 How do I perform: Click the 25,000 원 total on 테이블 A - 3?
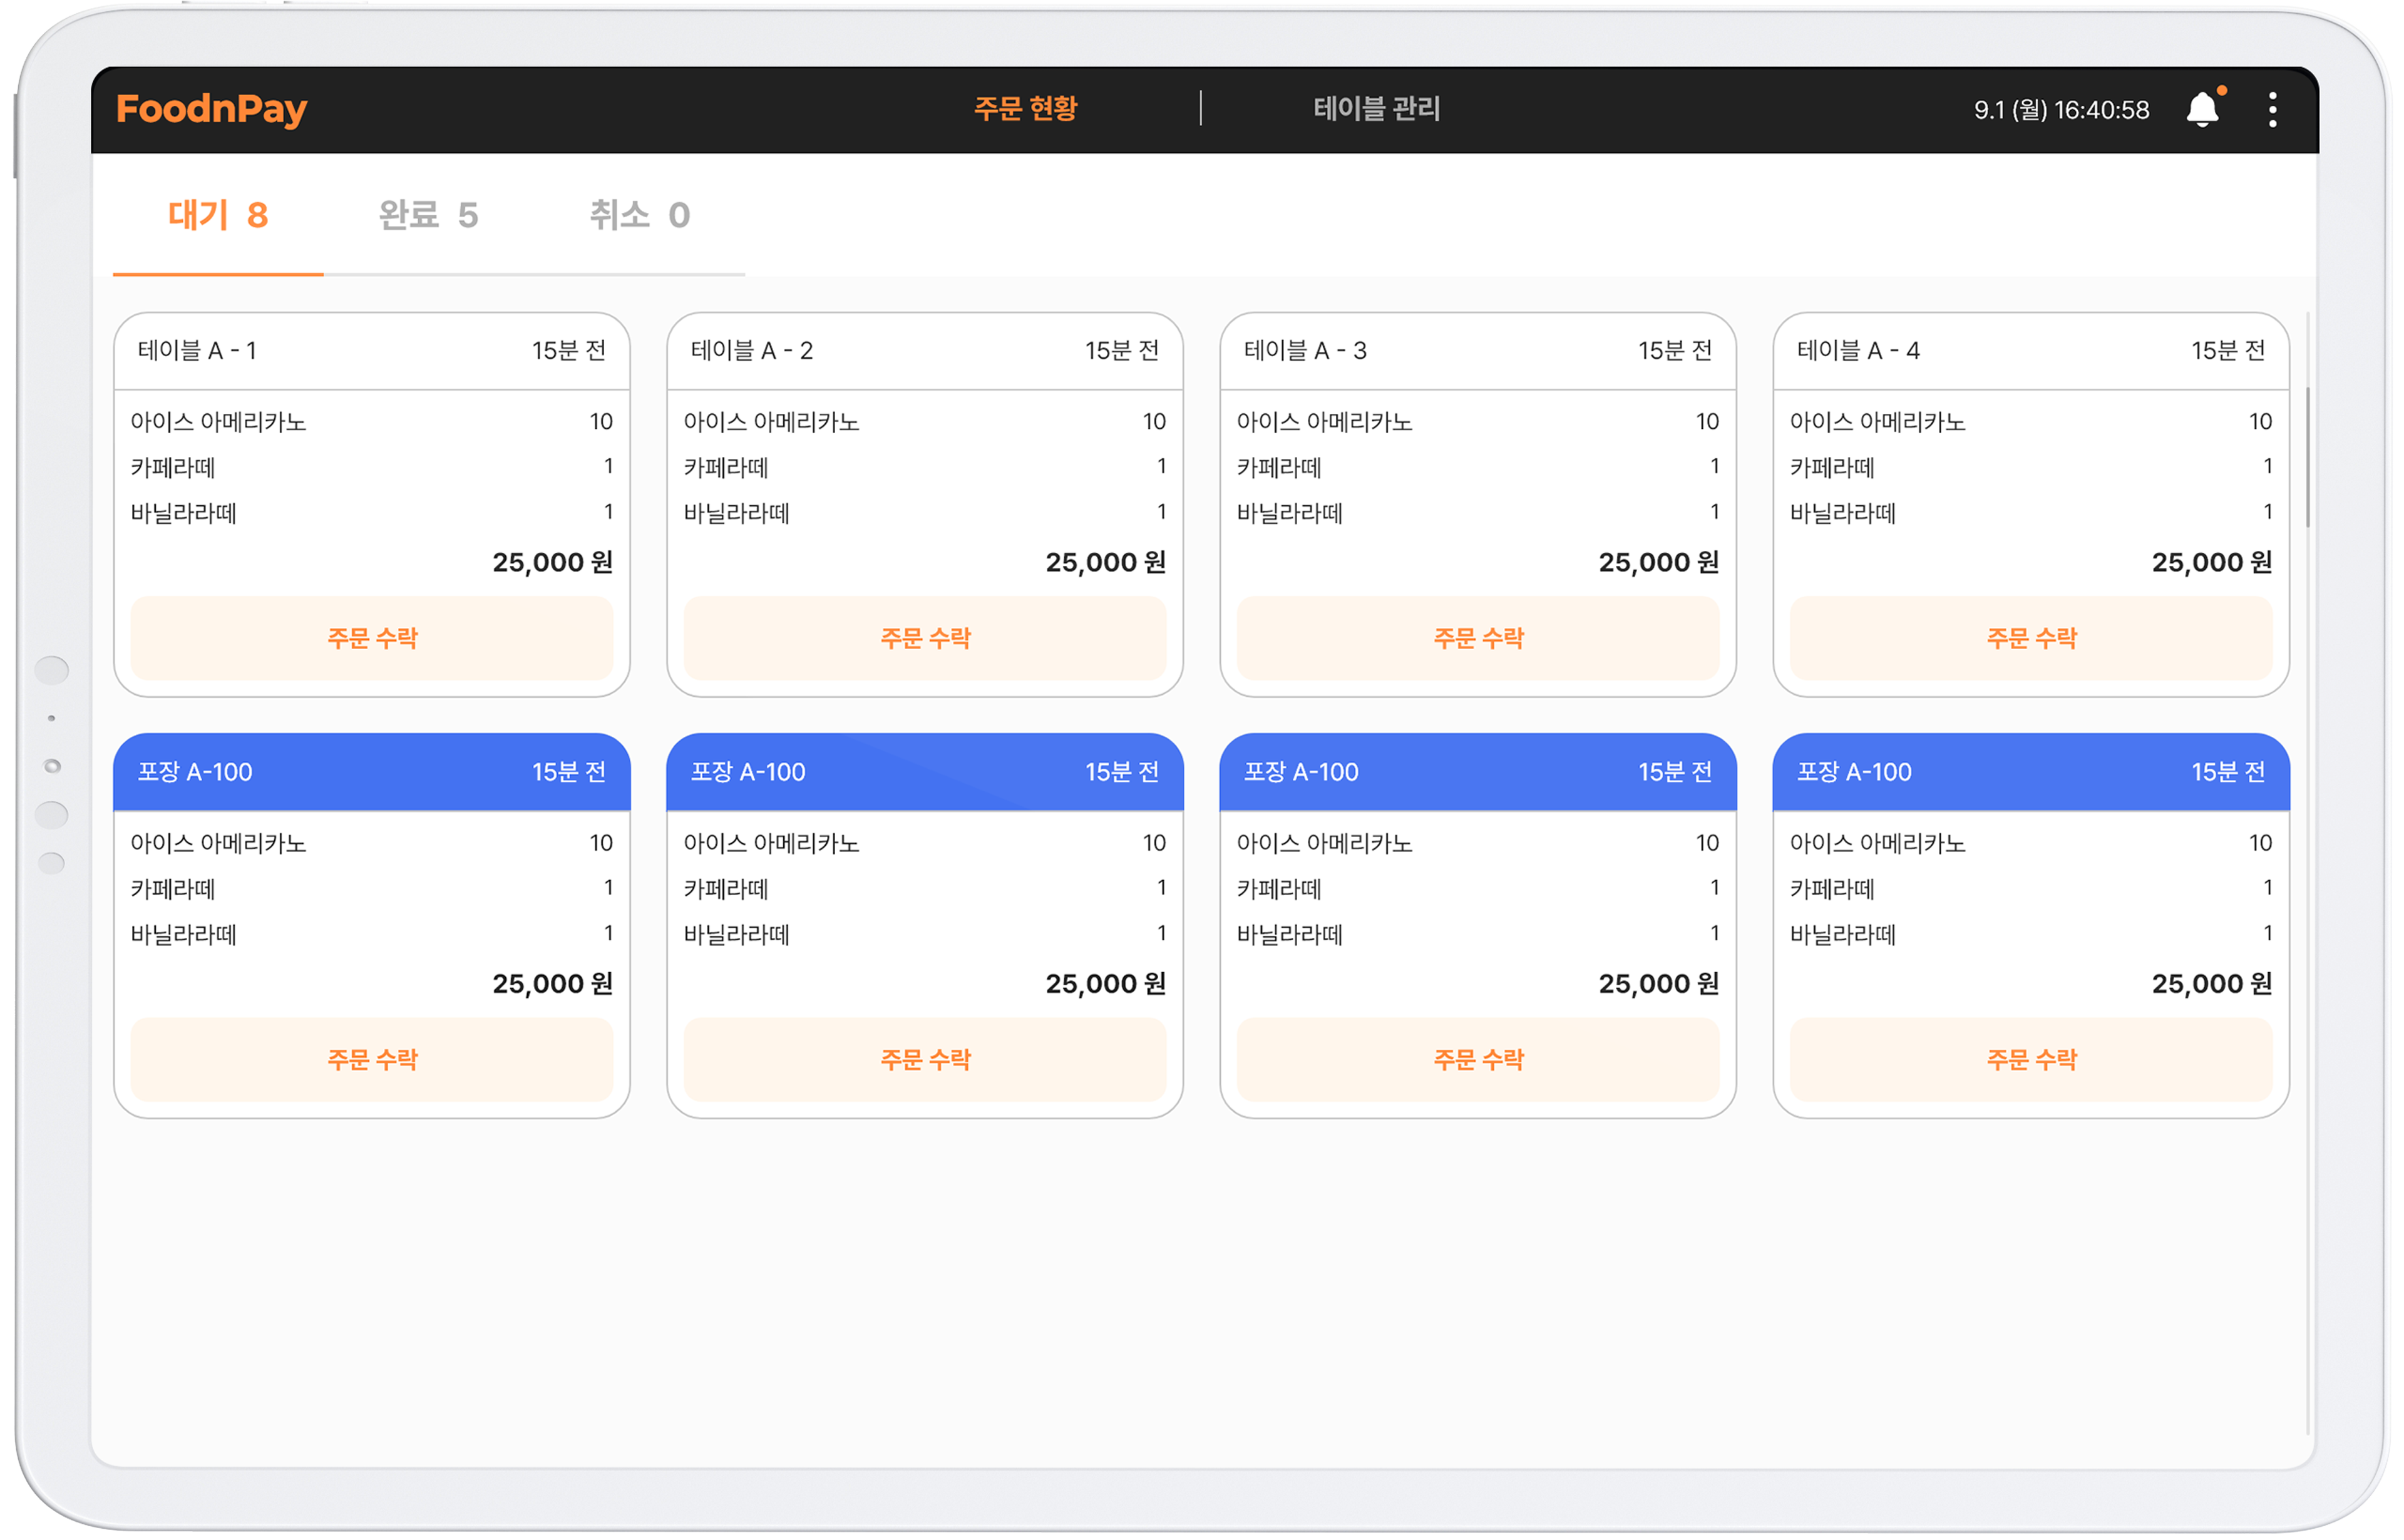(1658, 562)
